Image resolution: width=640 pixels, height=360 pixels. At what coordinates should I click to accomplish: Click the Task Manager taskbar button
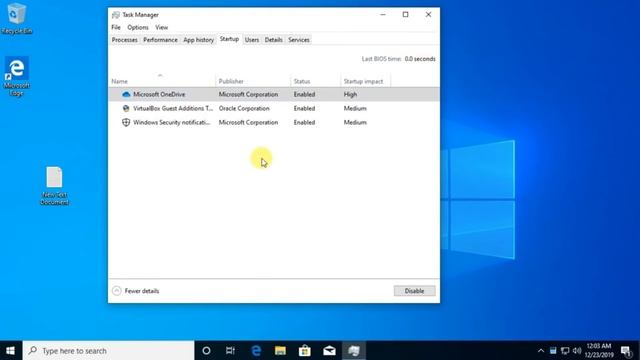(354, 351)
